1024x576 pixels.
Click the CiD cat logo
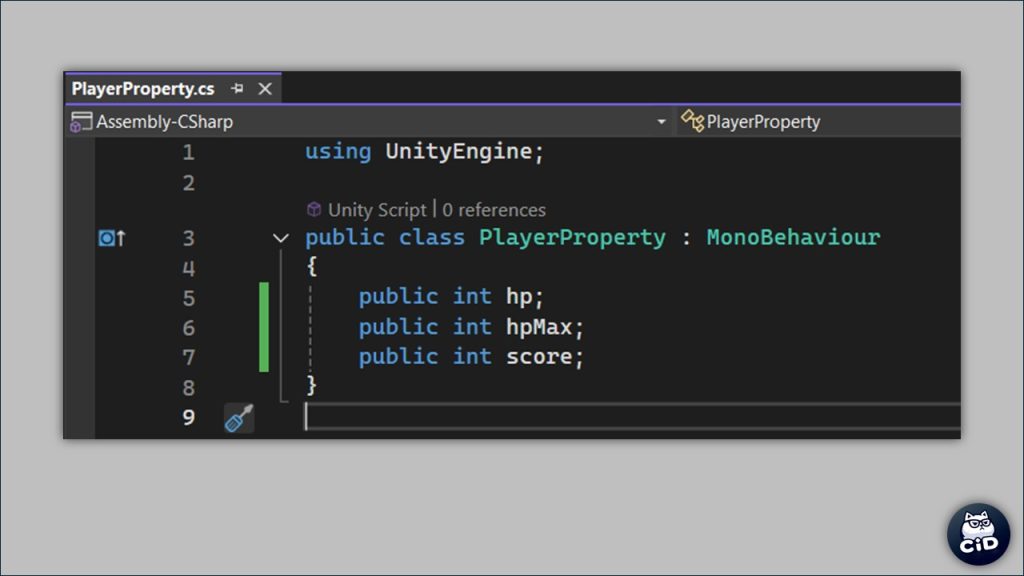click(978, 532)
